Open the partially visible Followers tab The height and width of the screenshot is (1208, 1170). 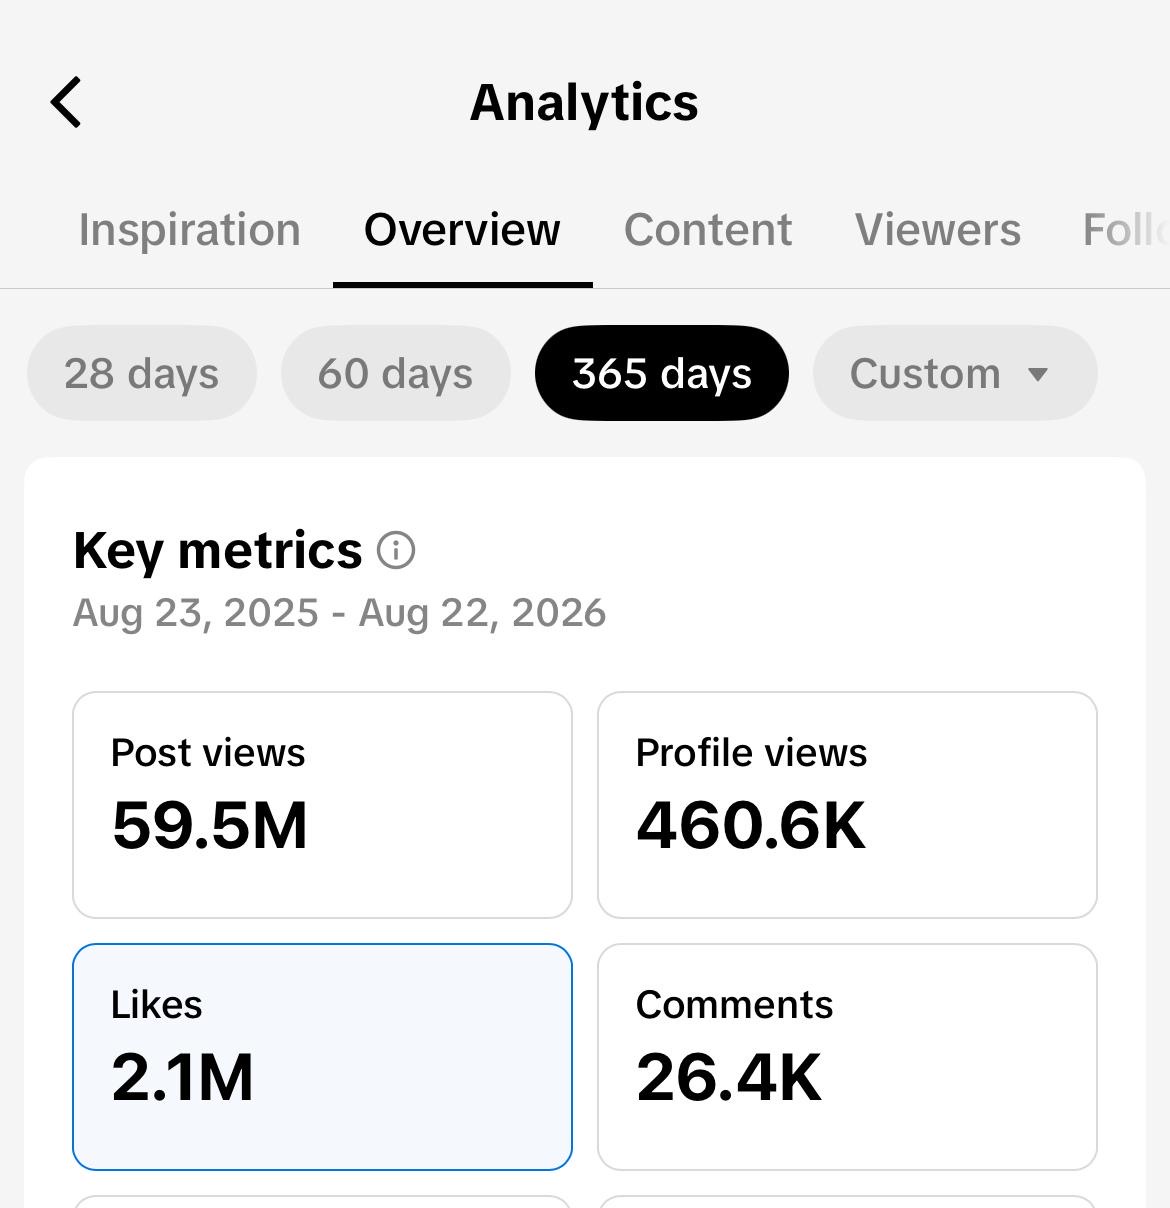click(1126, 230)
